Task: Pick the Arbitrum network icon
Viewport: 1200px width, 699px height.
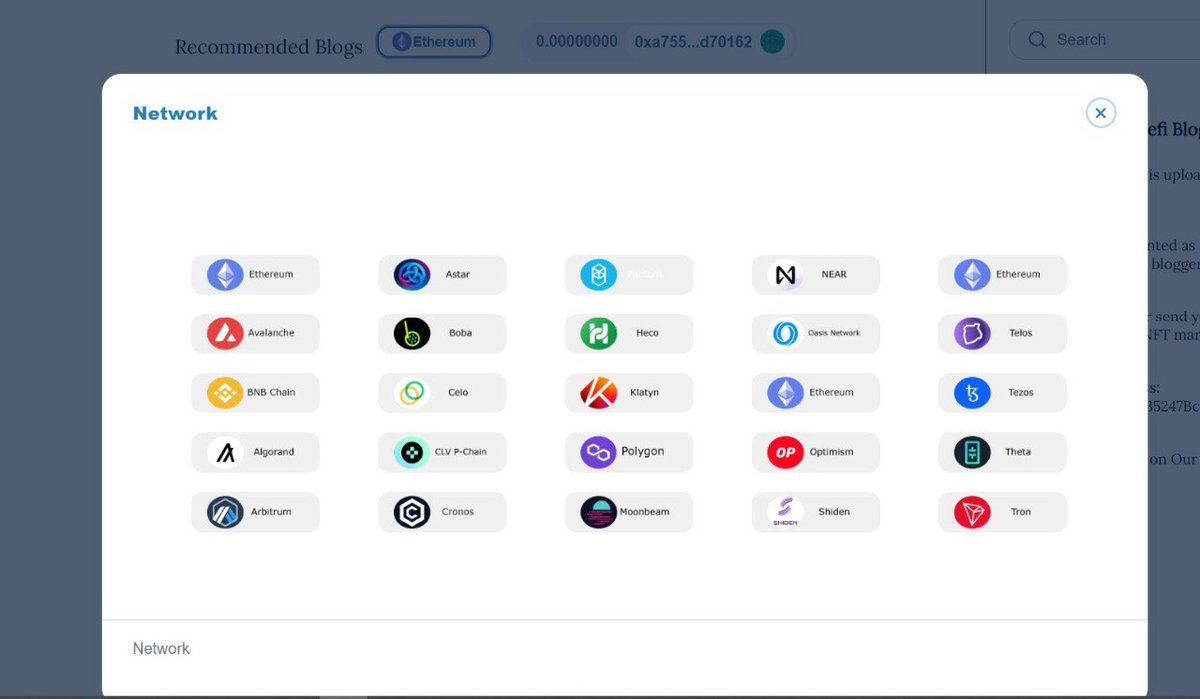Action: 225,512
